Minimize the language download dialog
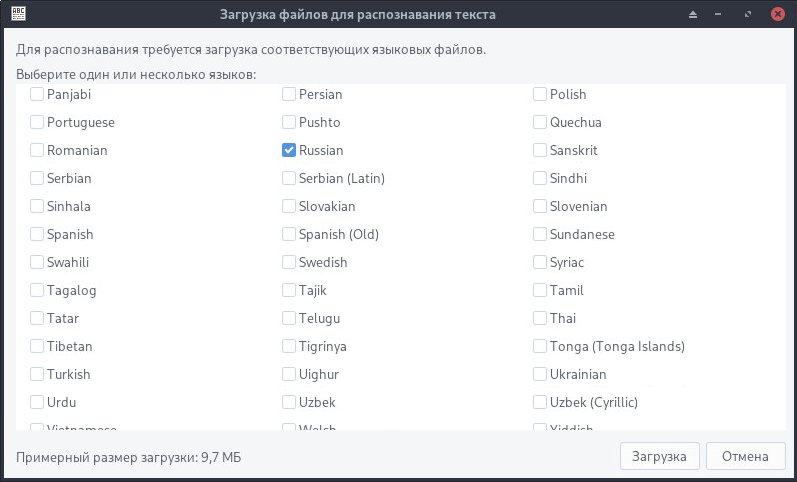This screenshot has height=482, width=797. point(720,15)
